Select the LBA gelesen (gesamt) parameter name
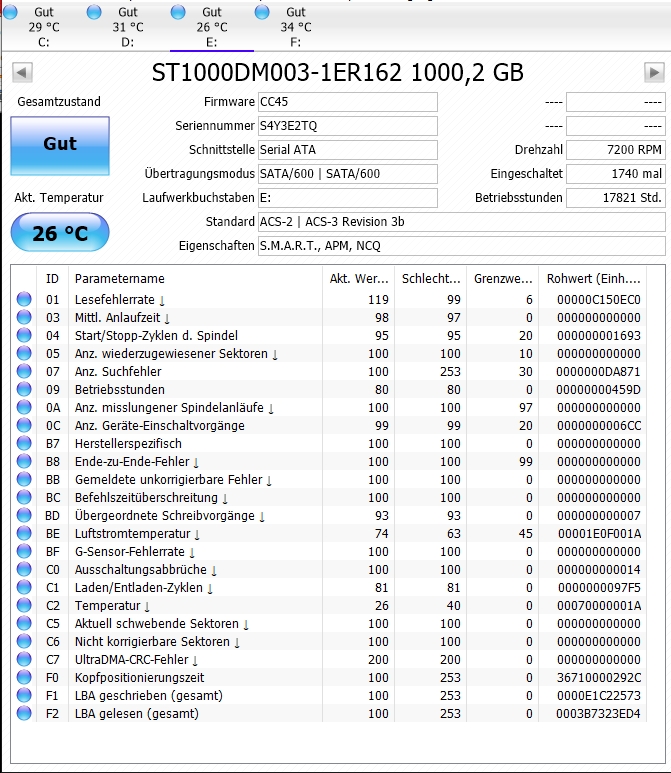Viewport: 671px width, 773px height. (137, 713)
